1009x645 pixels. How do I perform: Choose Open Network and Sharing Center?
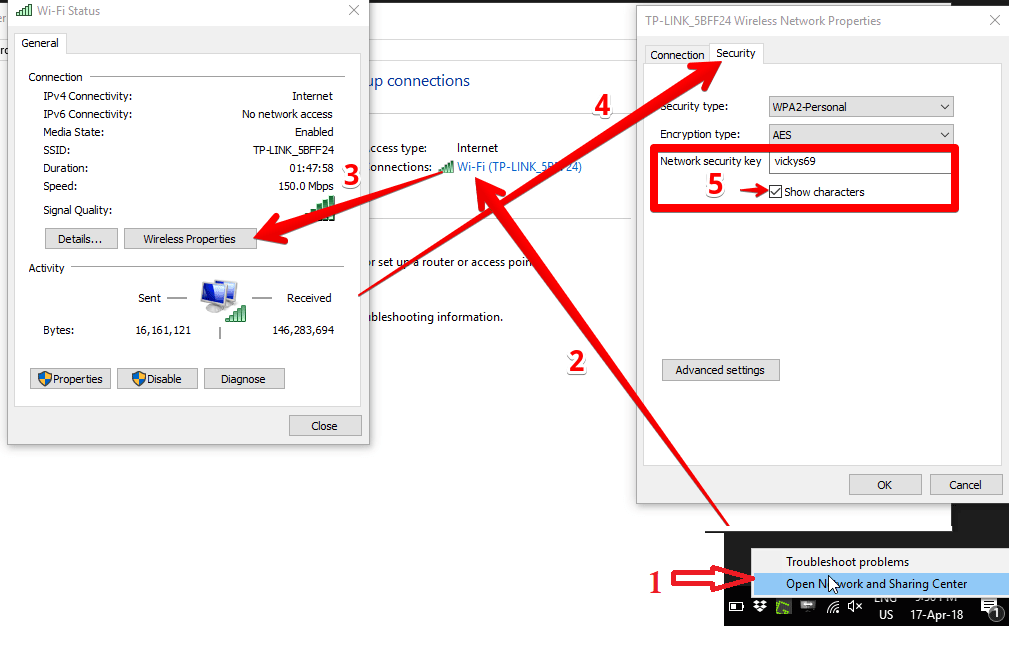[875, 584]
